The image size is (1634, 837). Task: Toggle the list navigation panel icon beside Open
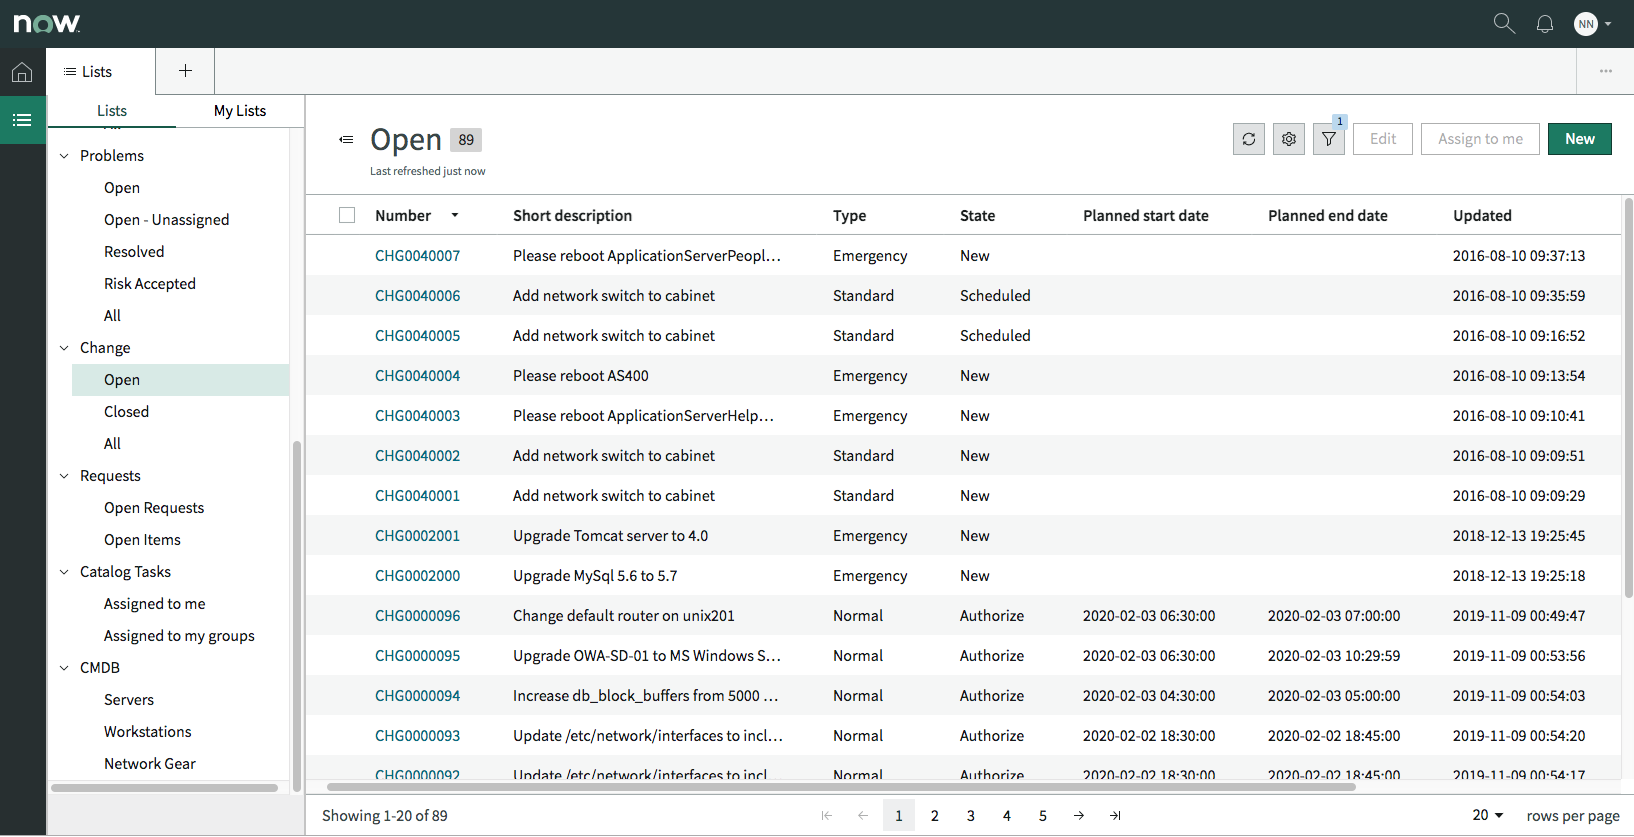[x=347, y=140]
